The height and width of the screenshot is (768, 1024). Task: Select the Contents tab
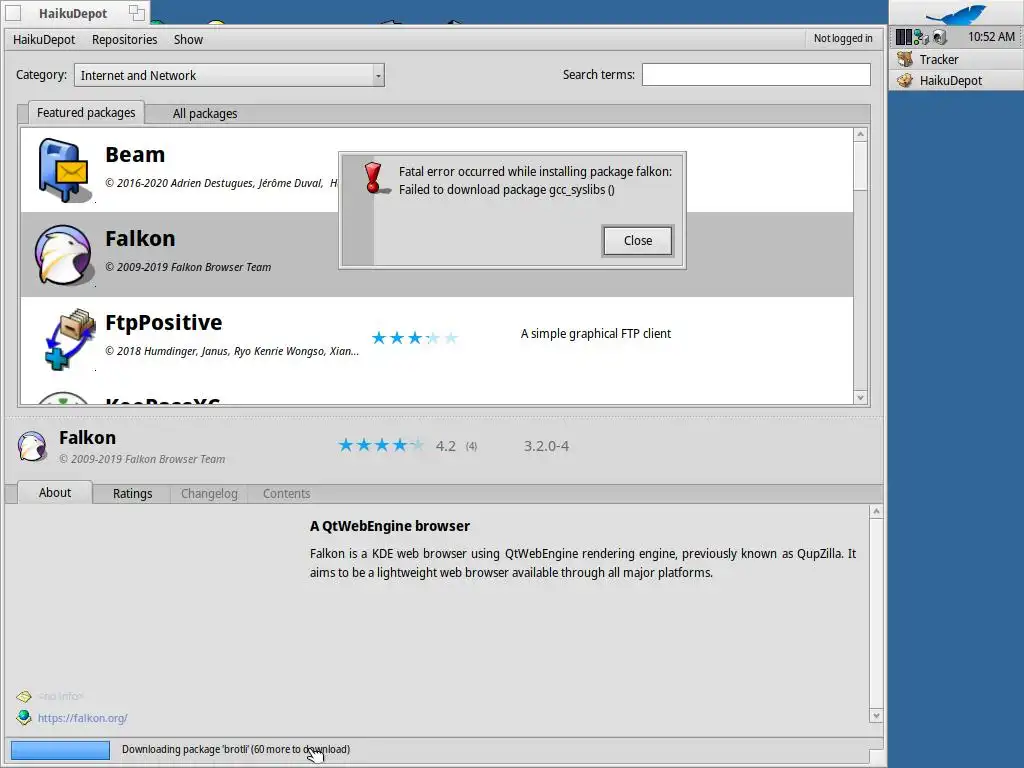tap(286, 494)
